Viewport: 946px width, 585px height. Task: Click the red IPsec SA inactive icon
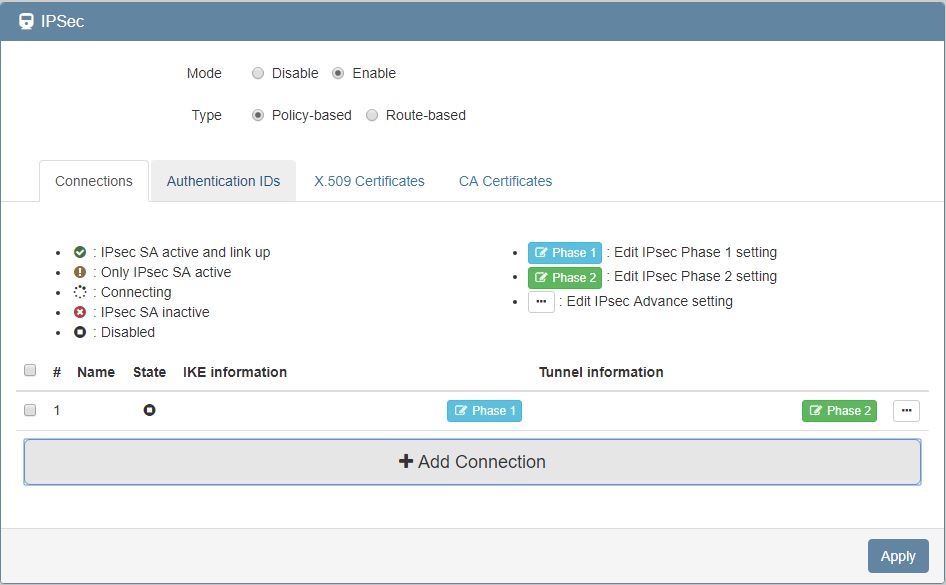click(x=80, y=312)
